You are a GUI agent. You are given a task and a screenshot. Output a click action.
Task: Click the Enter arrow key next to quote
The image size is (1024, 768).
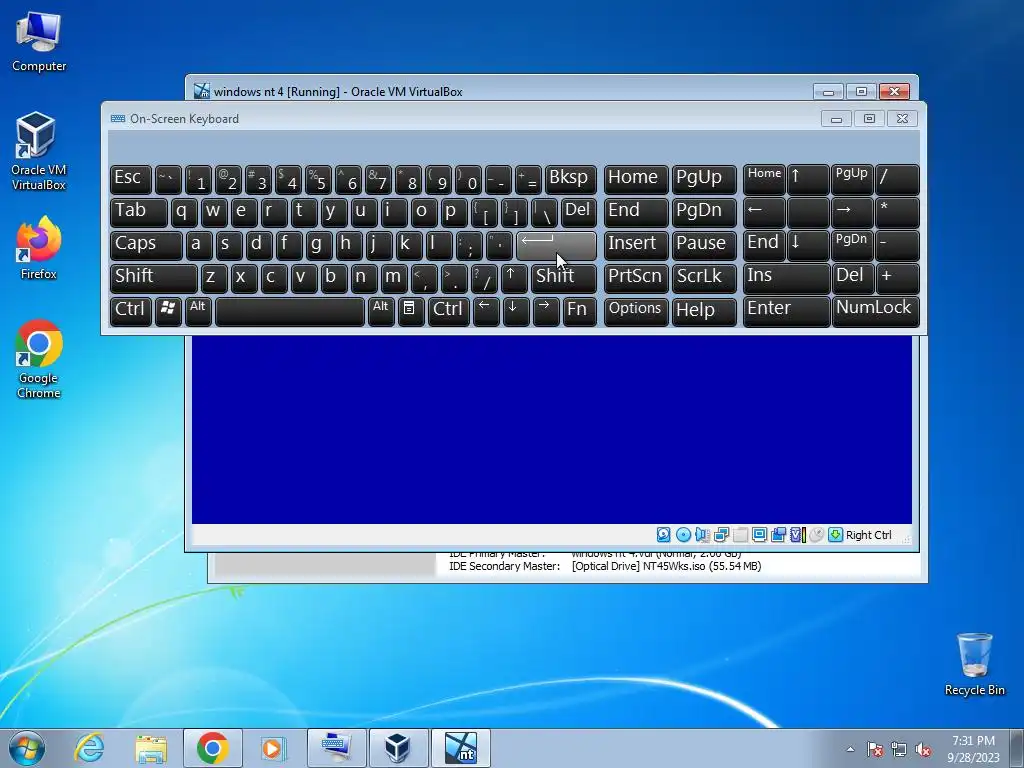[x=556, y=245]
